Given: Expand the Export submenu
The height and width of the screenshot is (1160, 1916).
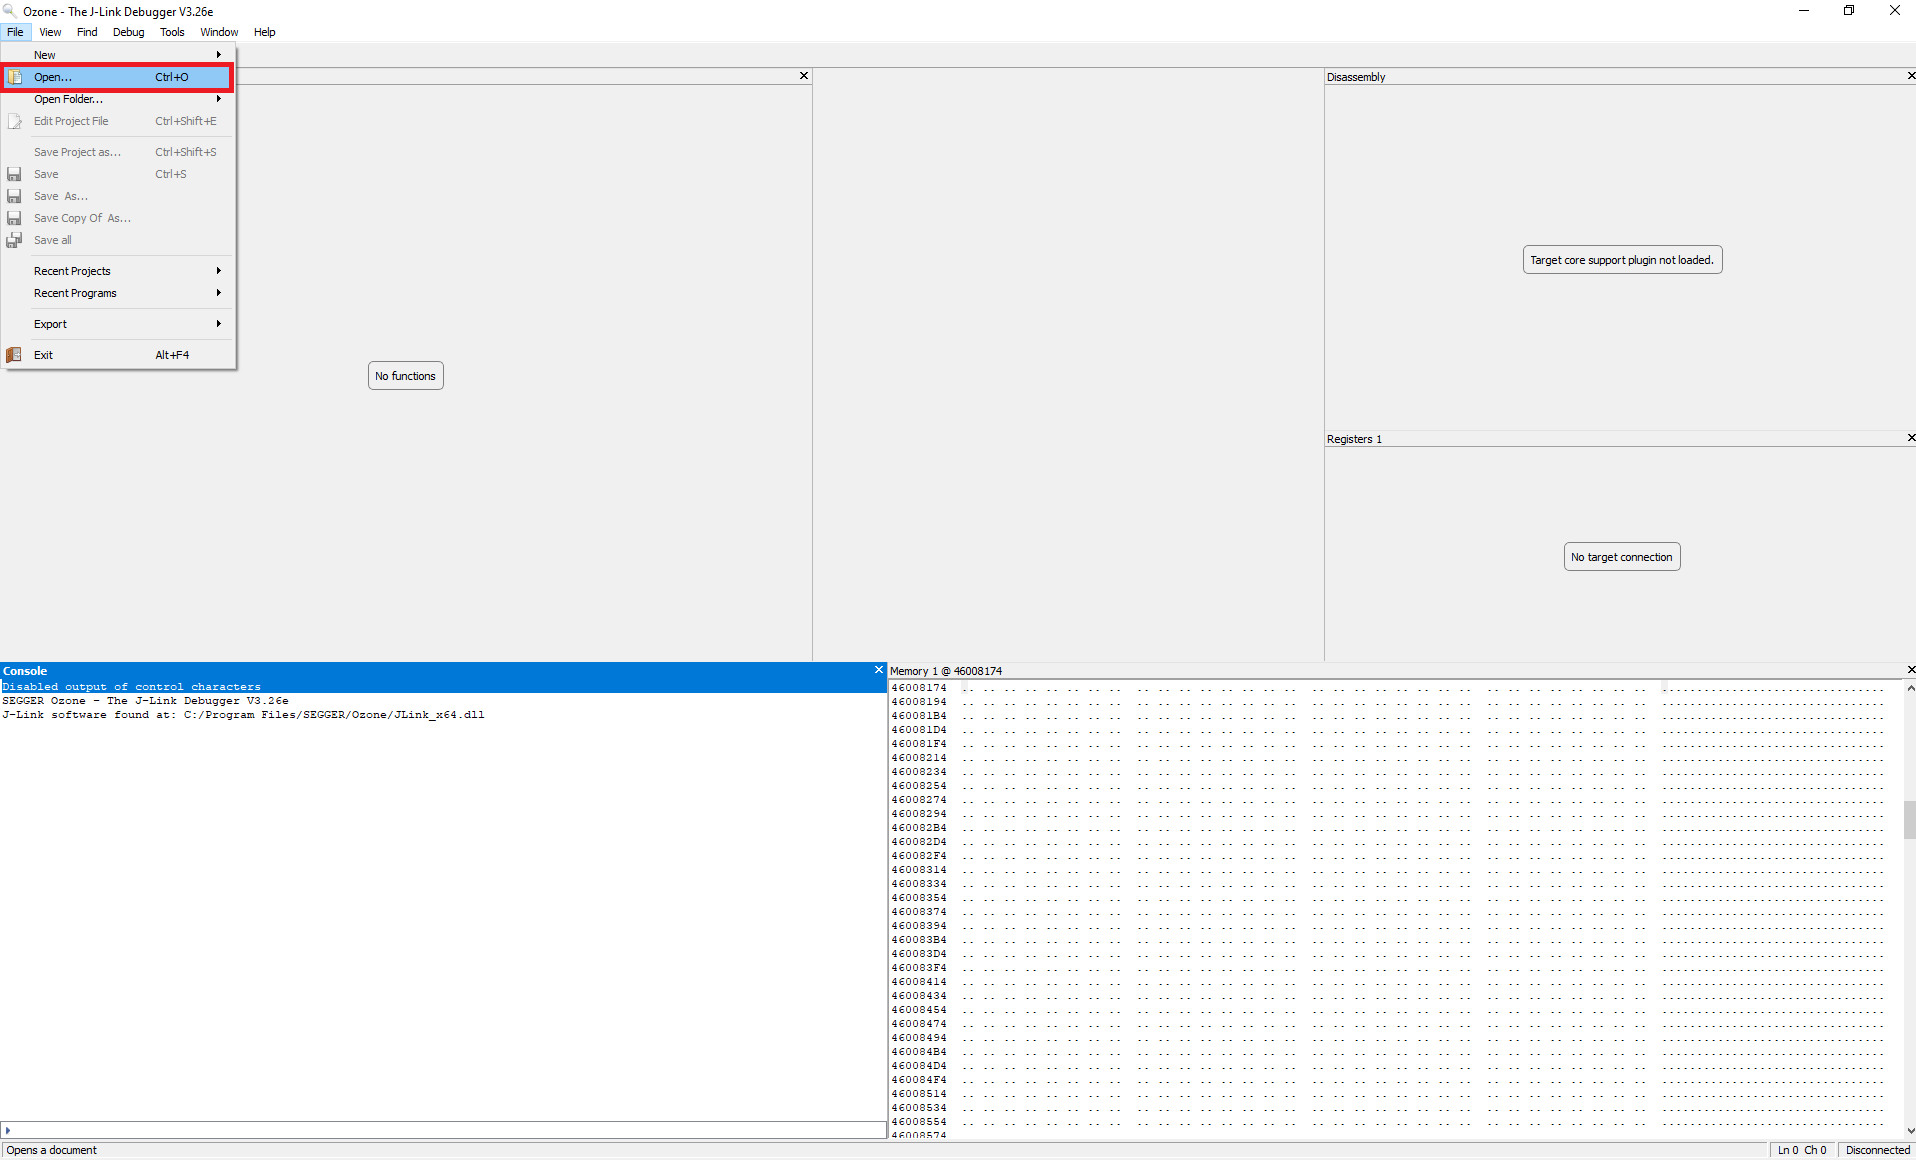Looking at the screenshot, I should point(217,323).
